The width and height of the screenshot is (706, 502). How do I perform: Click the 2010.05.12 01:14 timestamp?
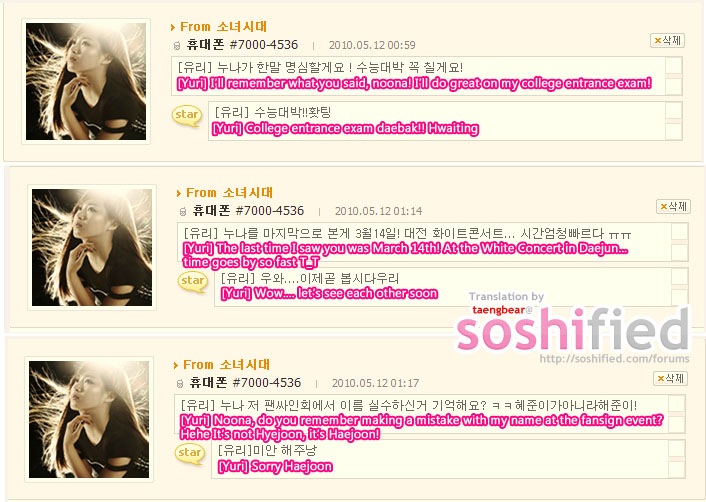[378, 211]
